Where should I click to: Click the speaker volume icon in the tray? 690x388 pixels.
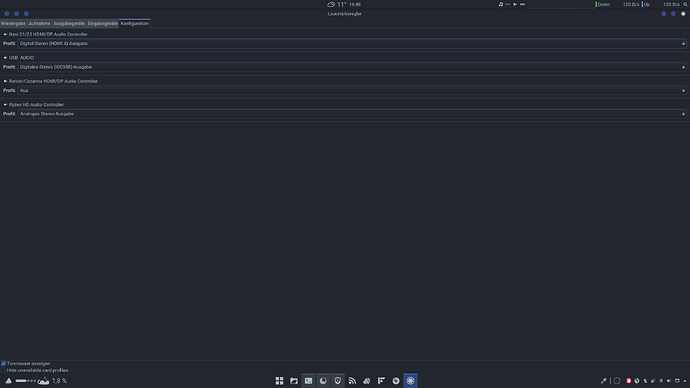tap(669, 381)
